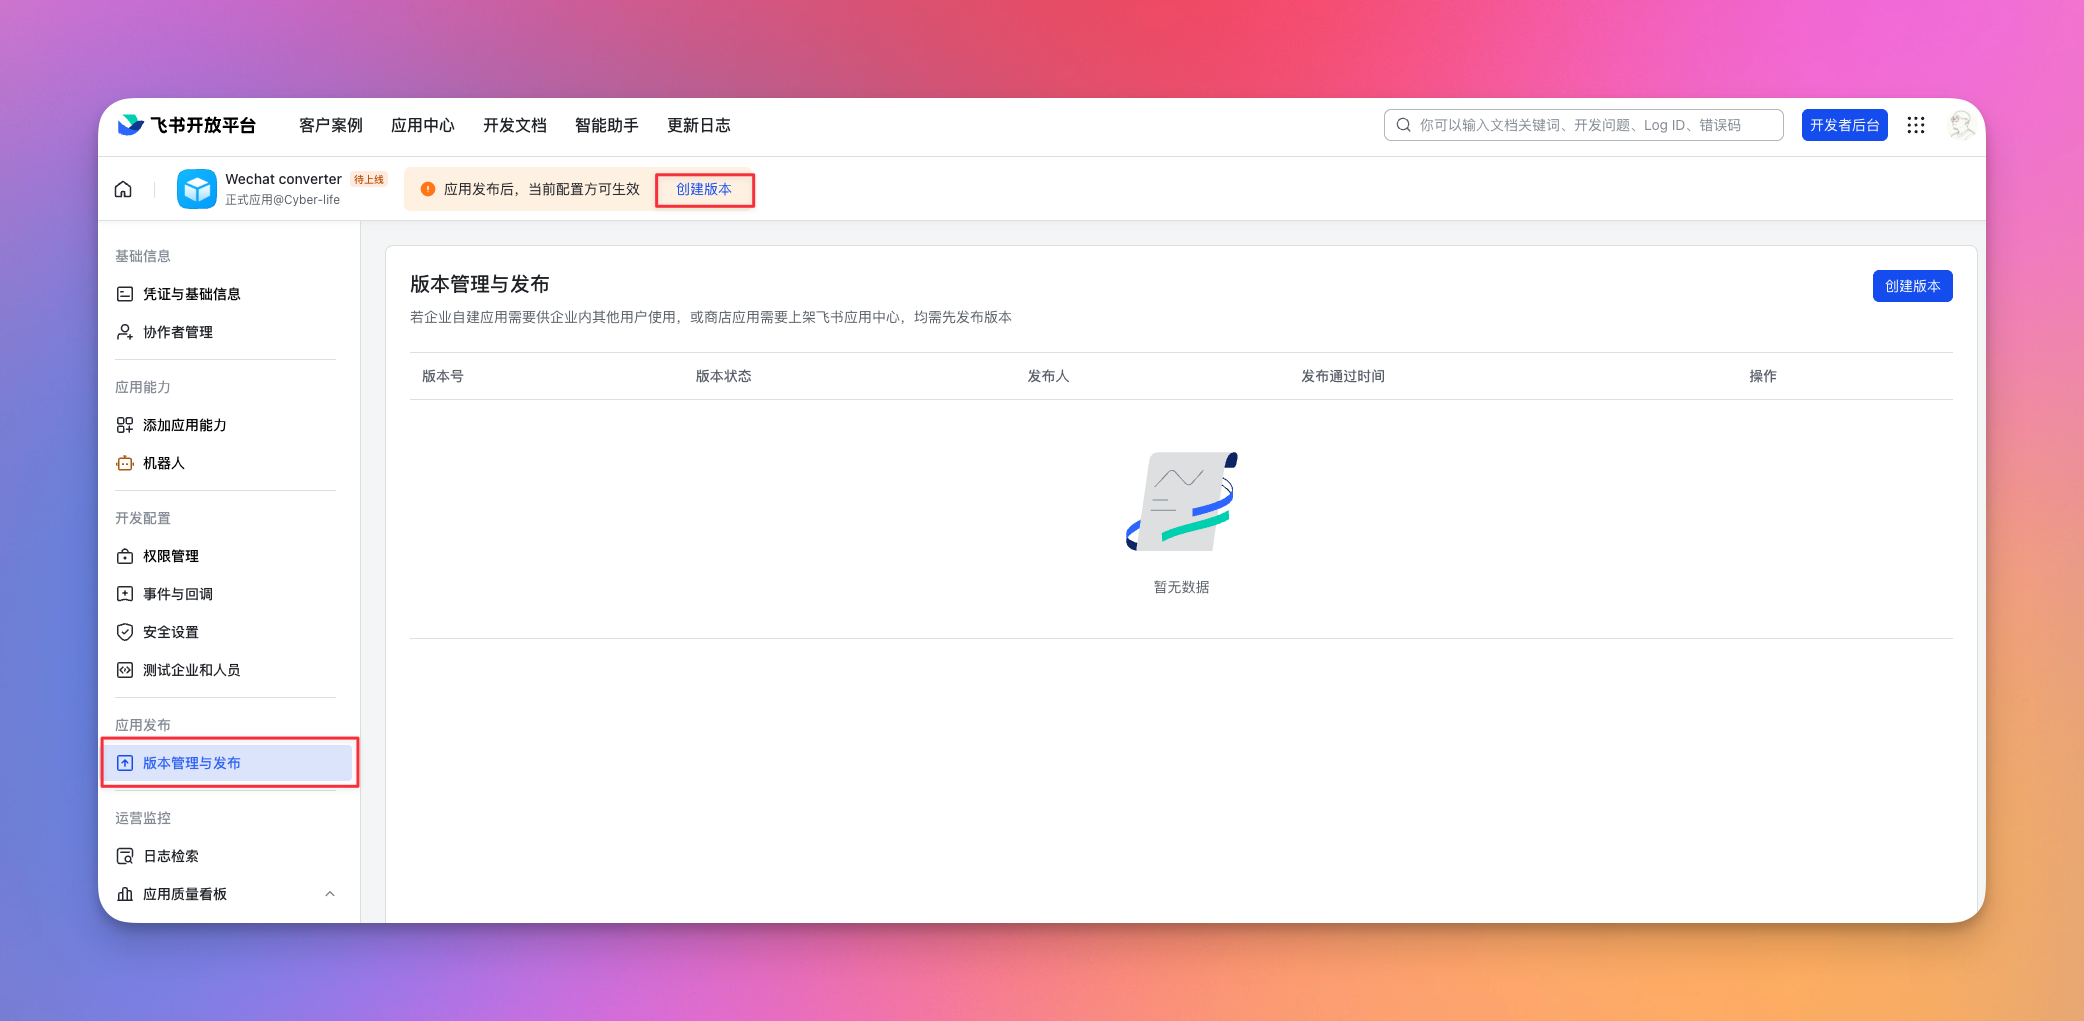Click the blue 创建版本 button in the panel
The width and height of the screenshot is (2084, 1021).
(x=1913, y=286)
